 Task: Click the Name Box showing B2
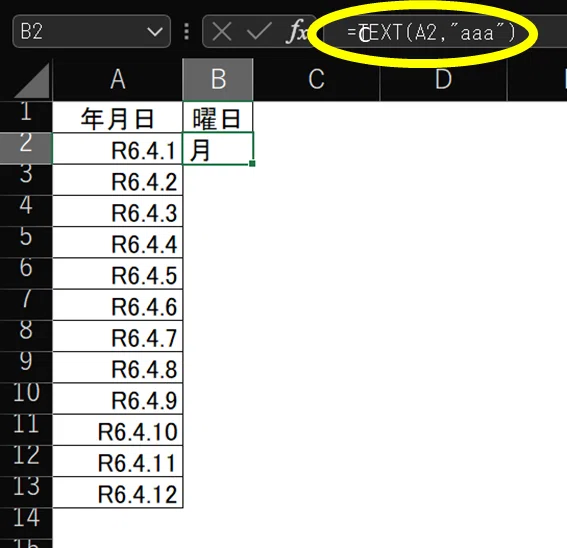[91, 31]
